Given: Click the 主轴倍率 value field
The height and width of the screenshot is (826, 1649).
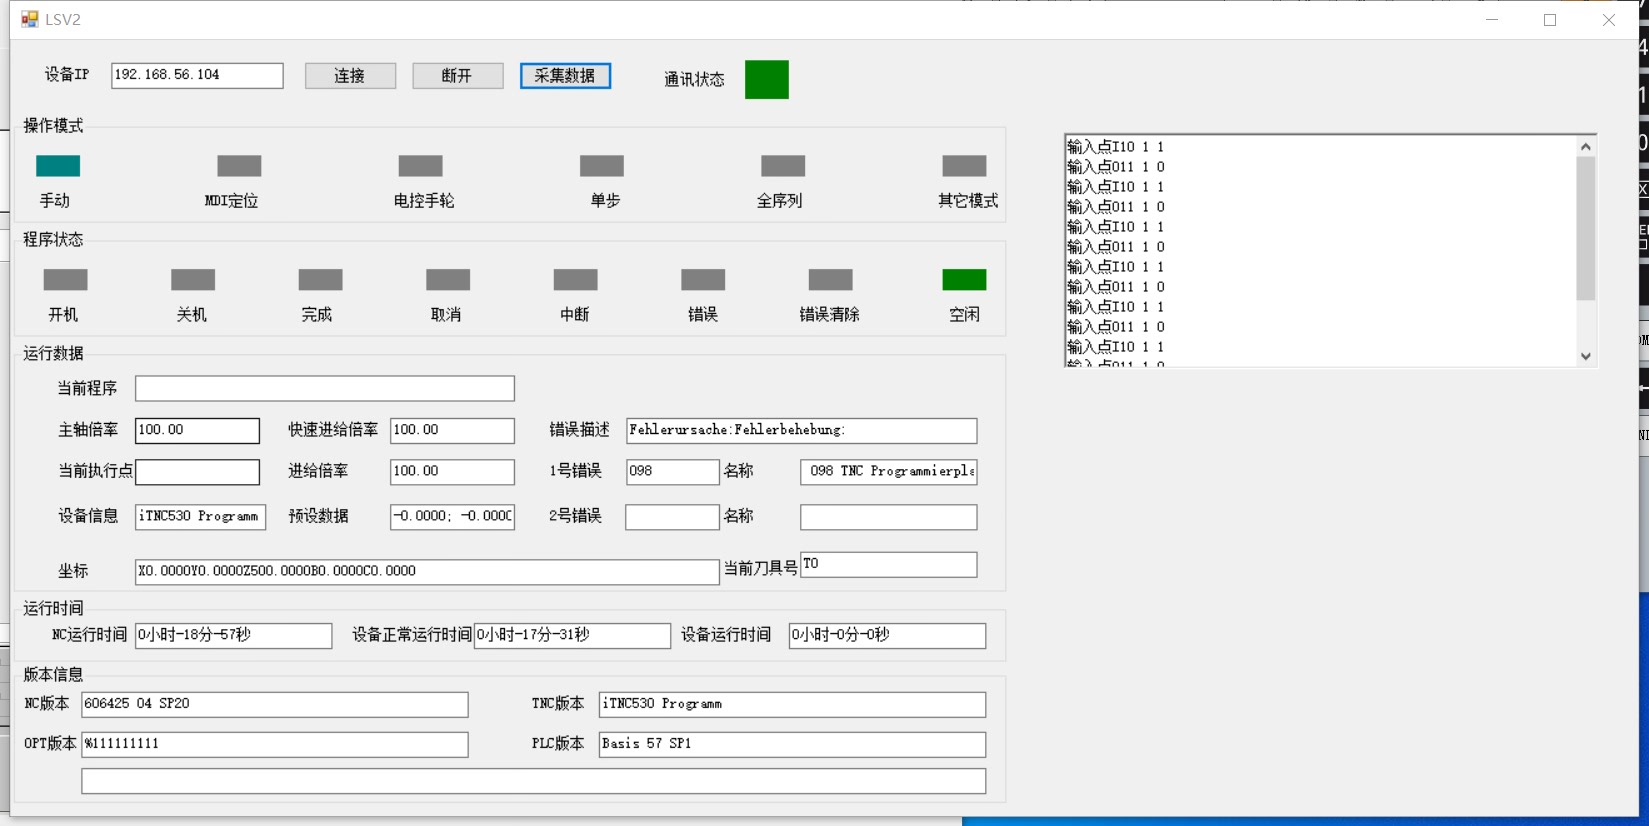Looking at the screenshot, I should click(197, 431).
